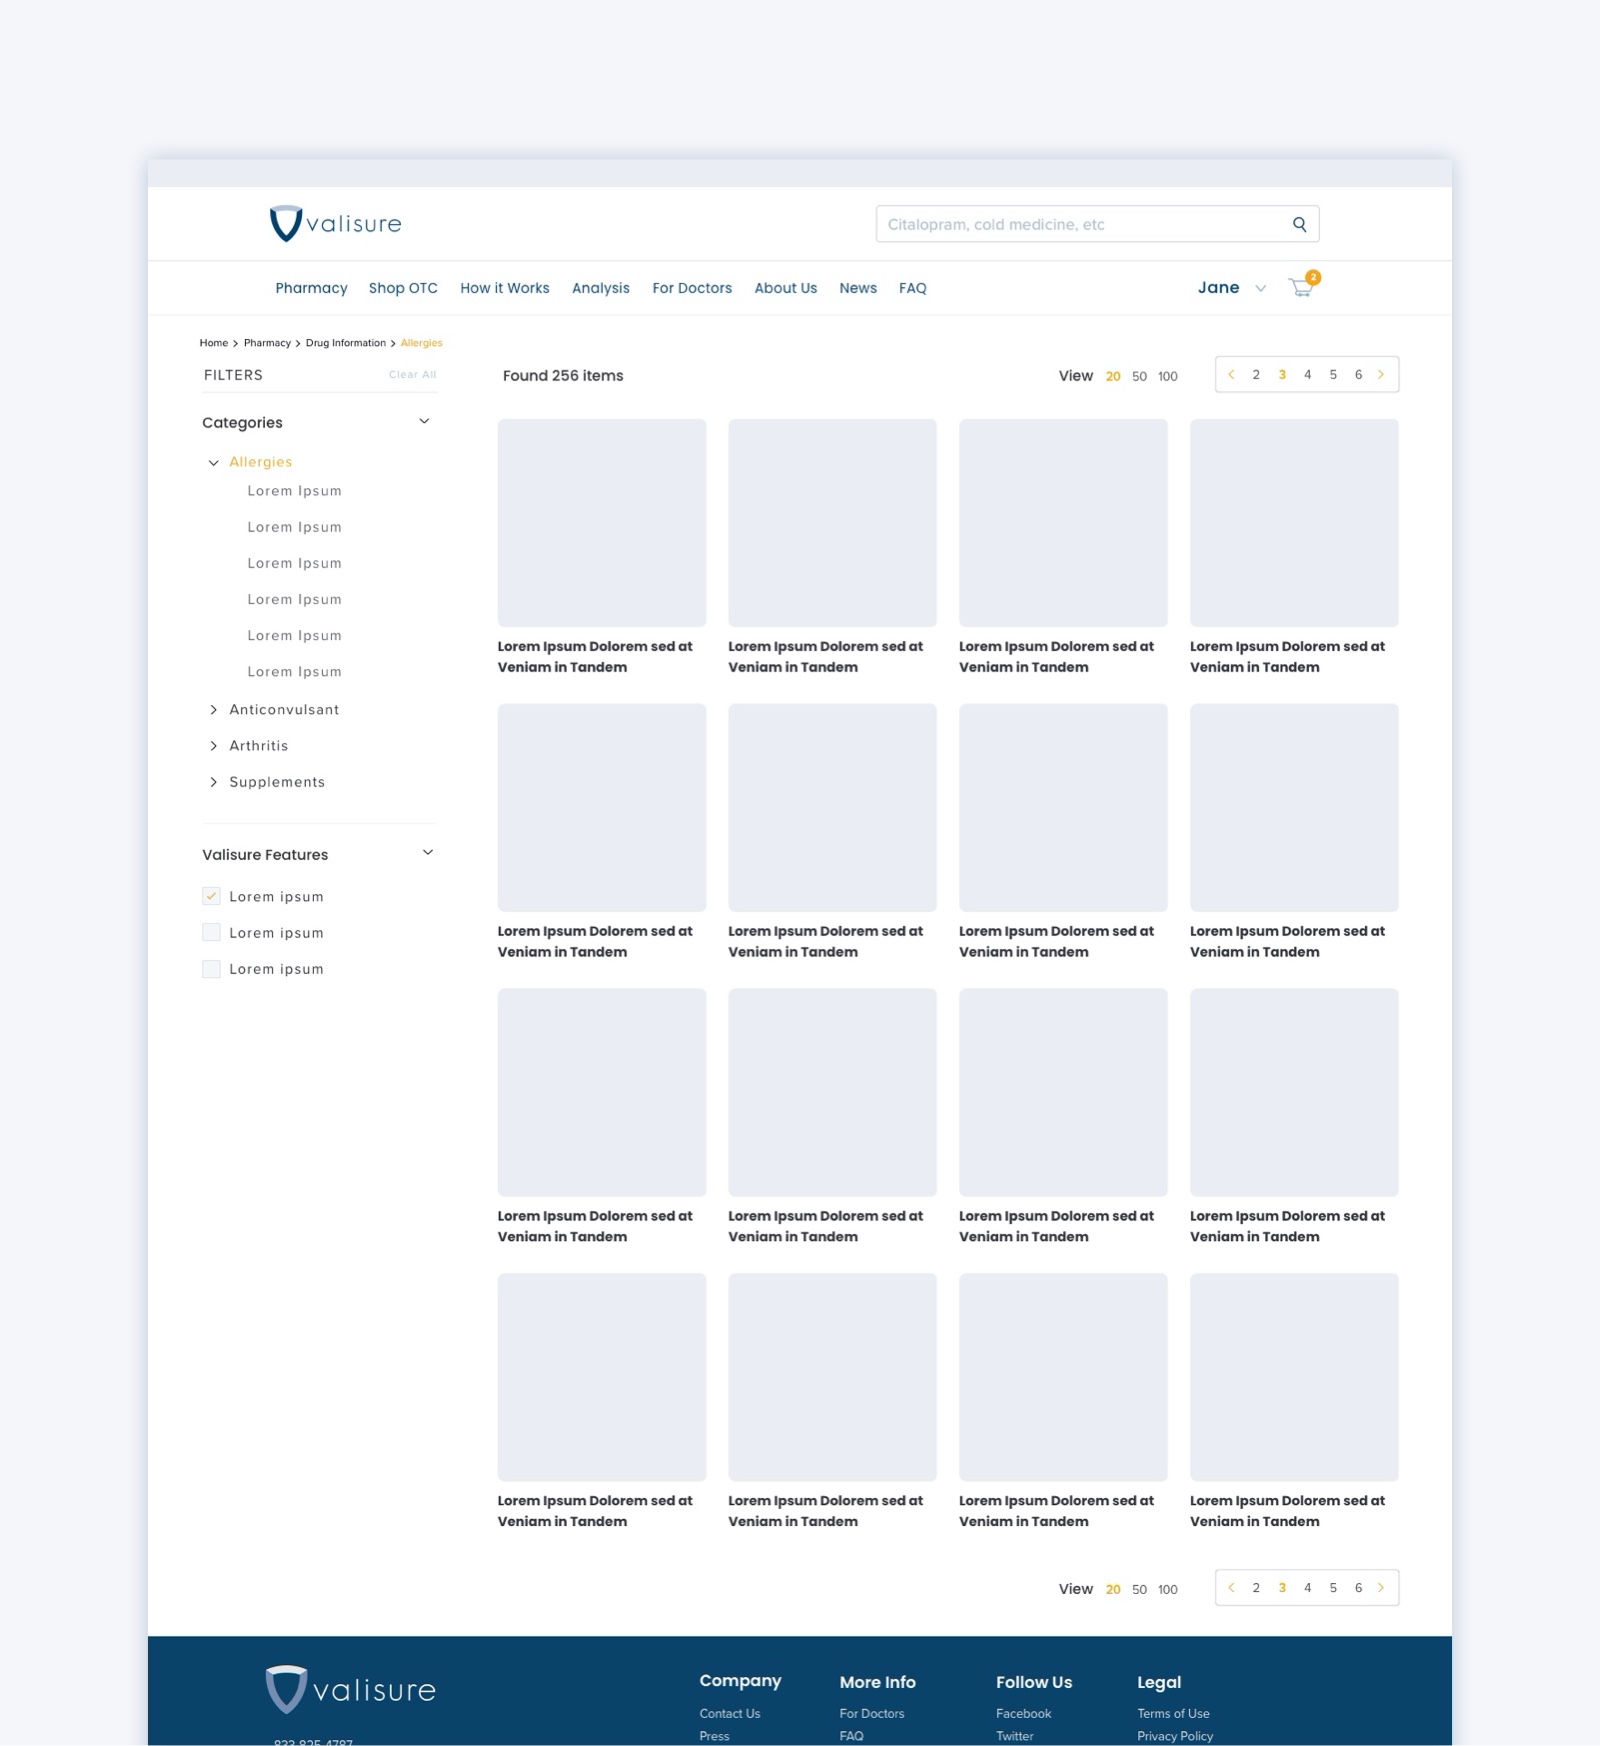Go to next page in bottom pagination
The width and height of the screenshot is (1600, 1746).
pos(1381,1587)
